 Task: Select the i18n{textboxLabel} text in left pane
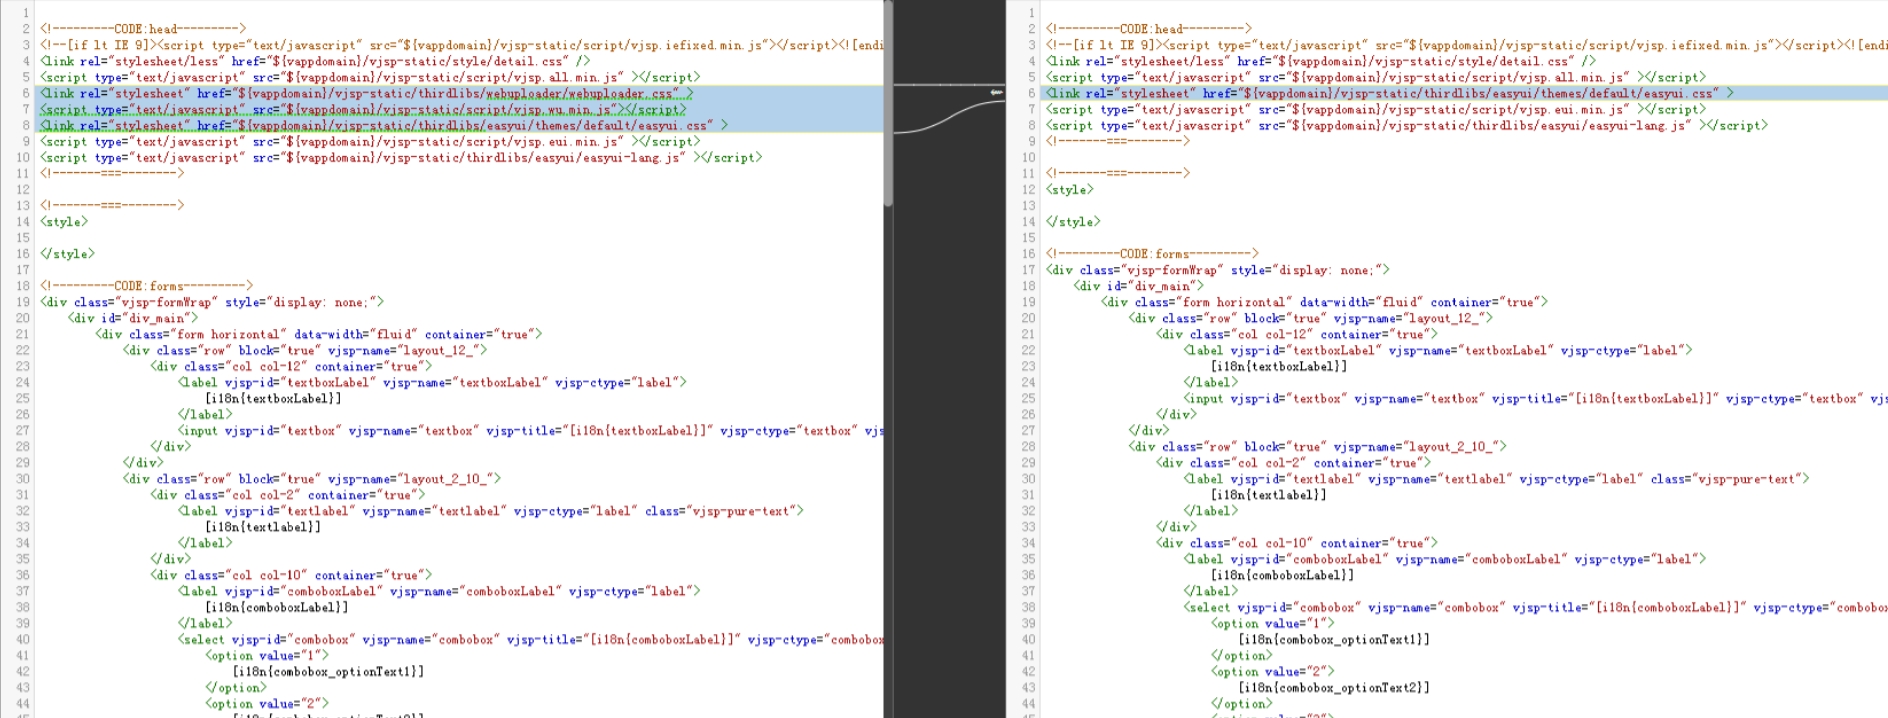click(x=273, y=398)
